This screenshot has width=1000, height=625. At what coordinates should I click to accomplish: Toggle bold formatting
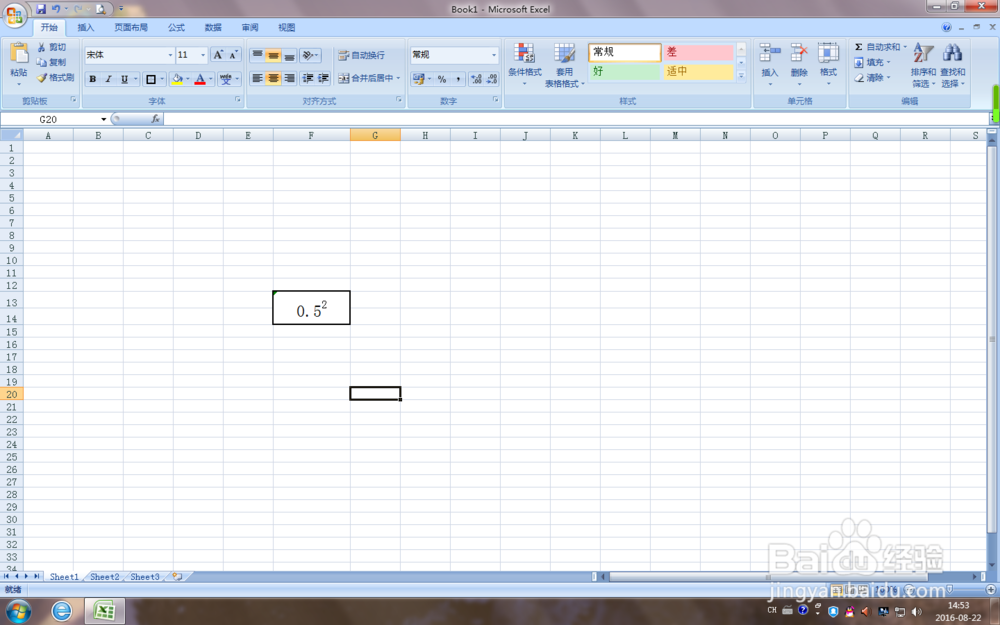(92, 79)
